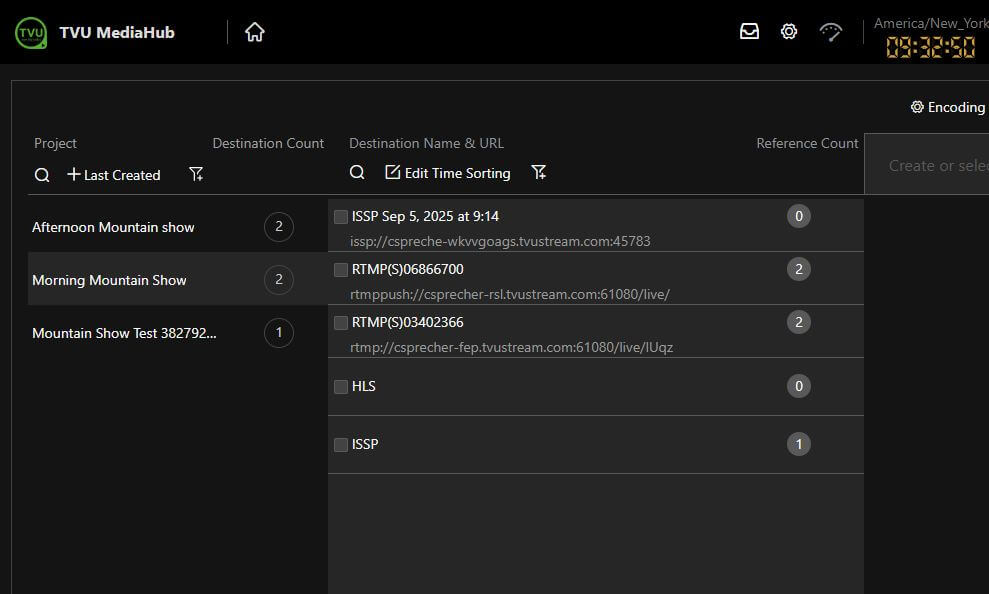Open the settings gear icon

[x=789, y=32]
